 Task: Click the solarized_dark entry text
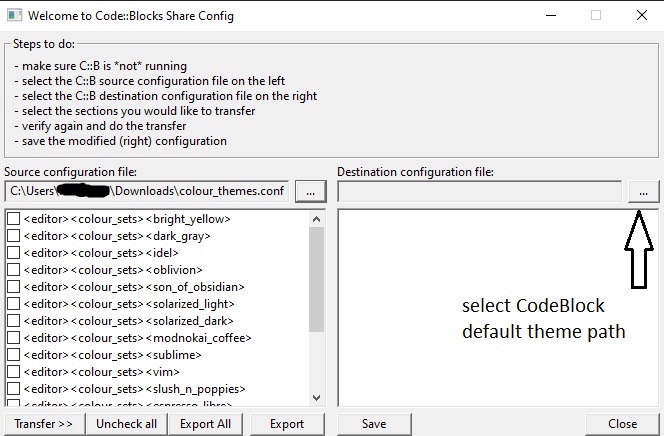129,321
